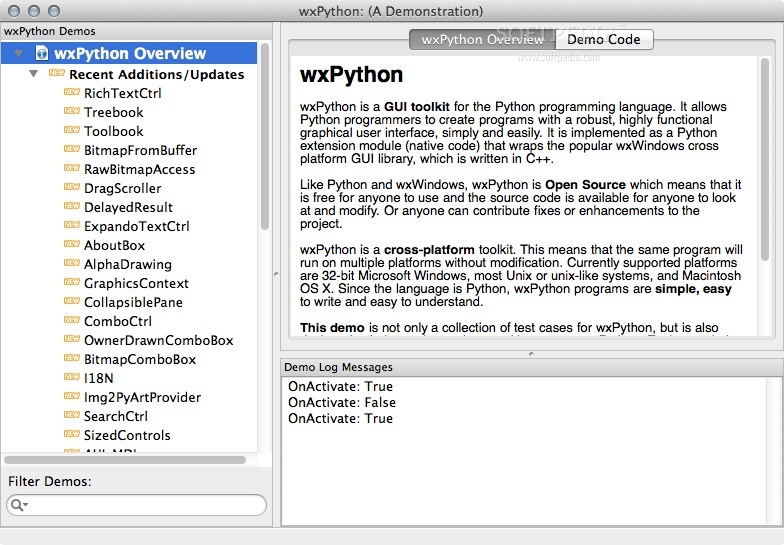Screen dimensions: 784x545
Task: Open the Treebook demo
Action: [114, 112]
